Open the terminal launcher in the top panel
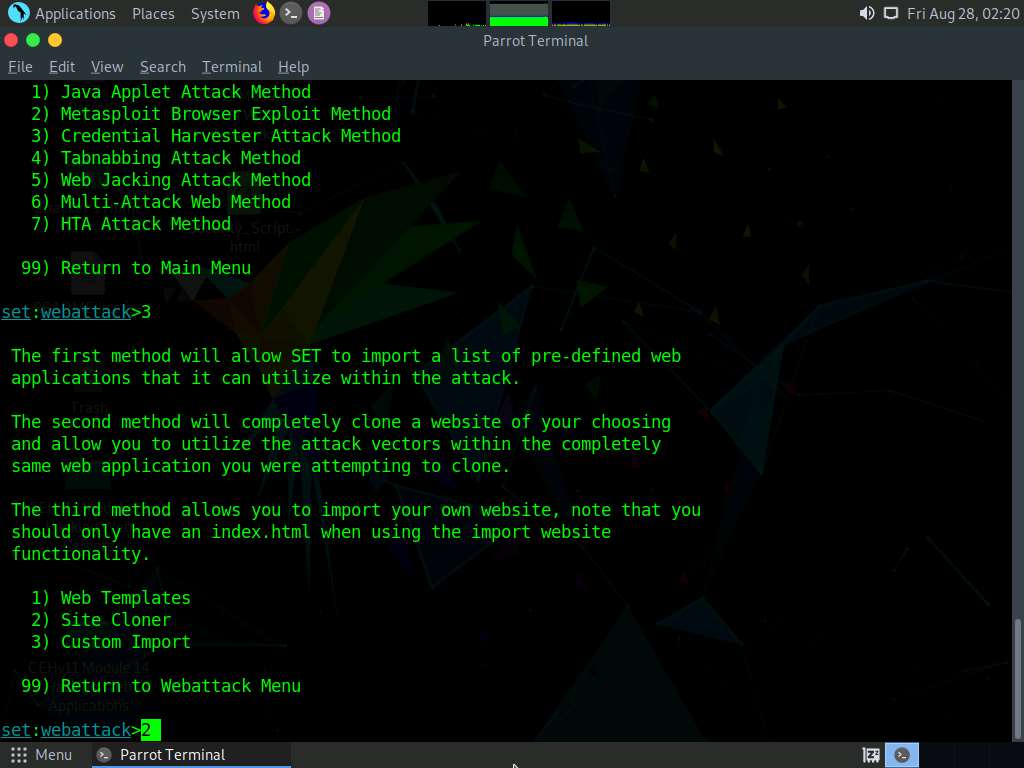Image resolution: width=1024 pixels, height=768 pixels. tap(291, 13)
